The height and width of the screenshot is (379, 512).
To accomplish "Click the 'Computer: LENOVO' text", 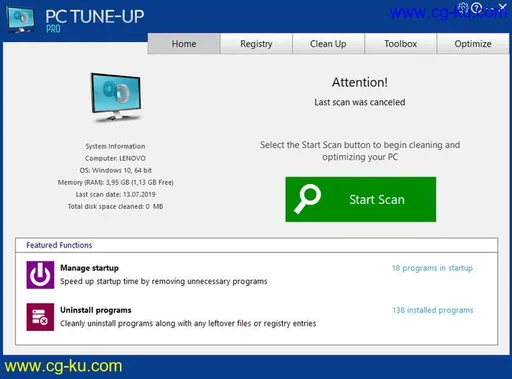I will point(115,158).
